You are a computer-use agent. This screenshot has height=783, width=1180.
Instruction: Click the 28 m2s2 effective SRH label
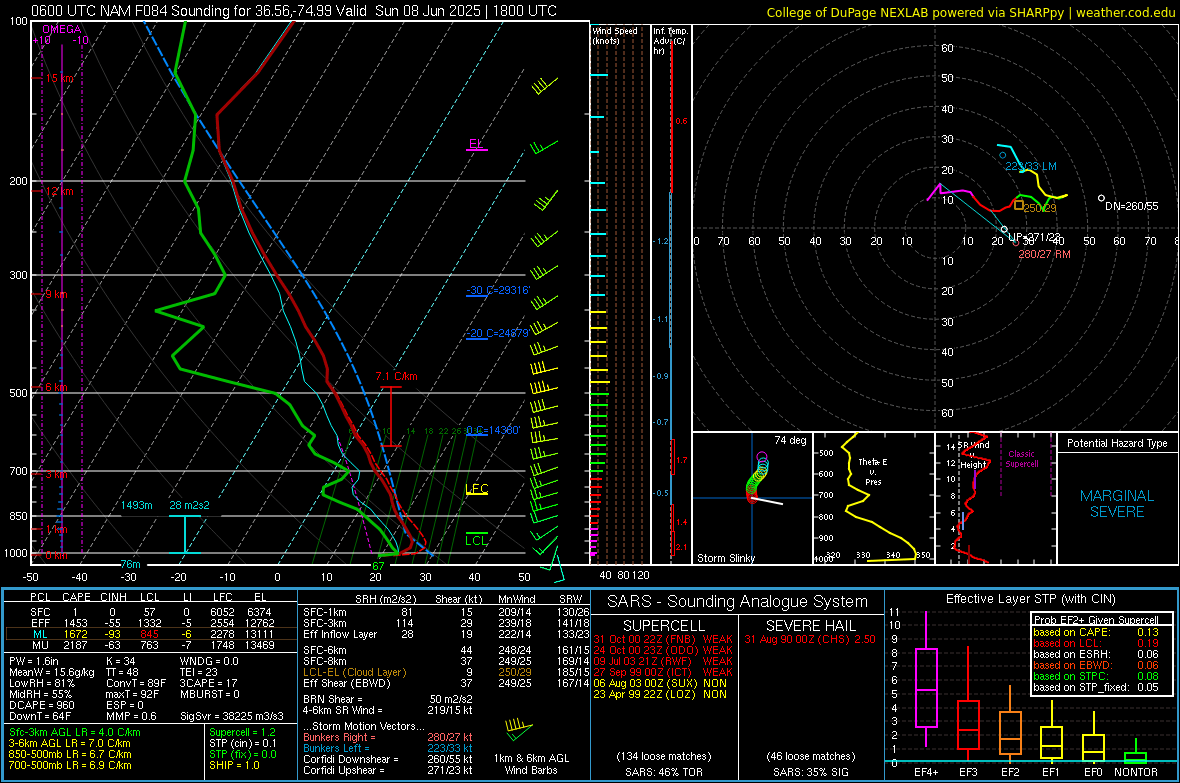(x=190, y=505)
